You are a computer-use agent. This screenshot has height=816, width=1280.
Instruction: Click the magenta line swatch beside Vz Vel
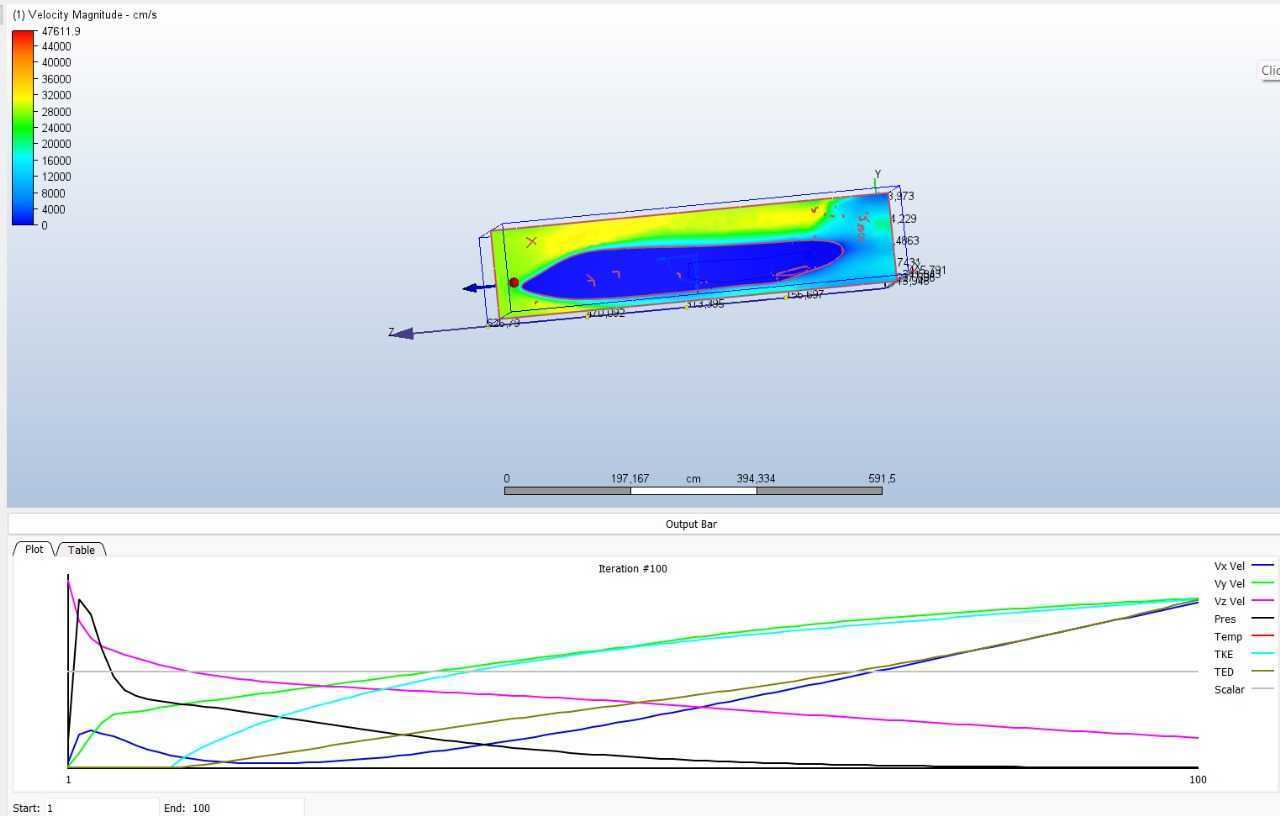[x=1263, y=601]
